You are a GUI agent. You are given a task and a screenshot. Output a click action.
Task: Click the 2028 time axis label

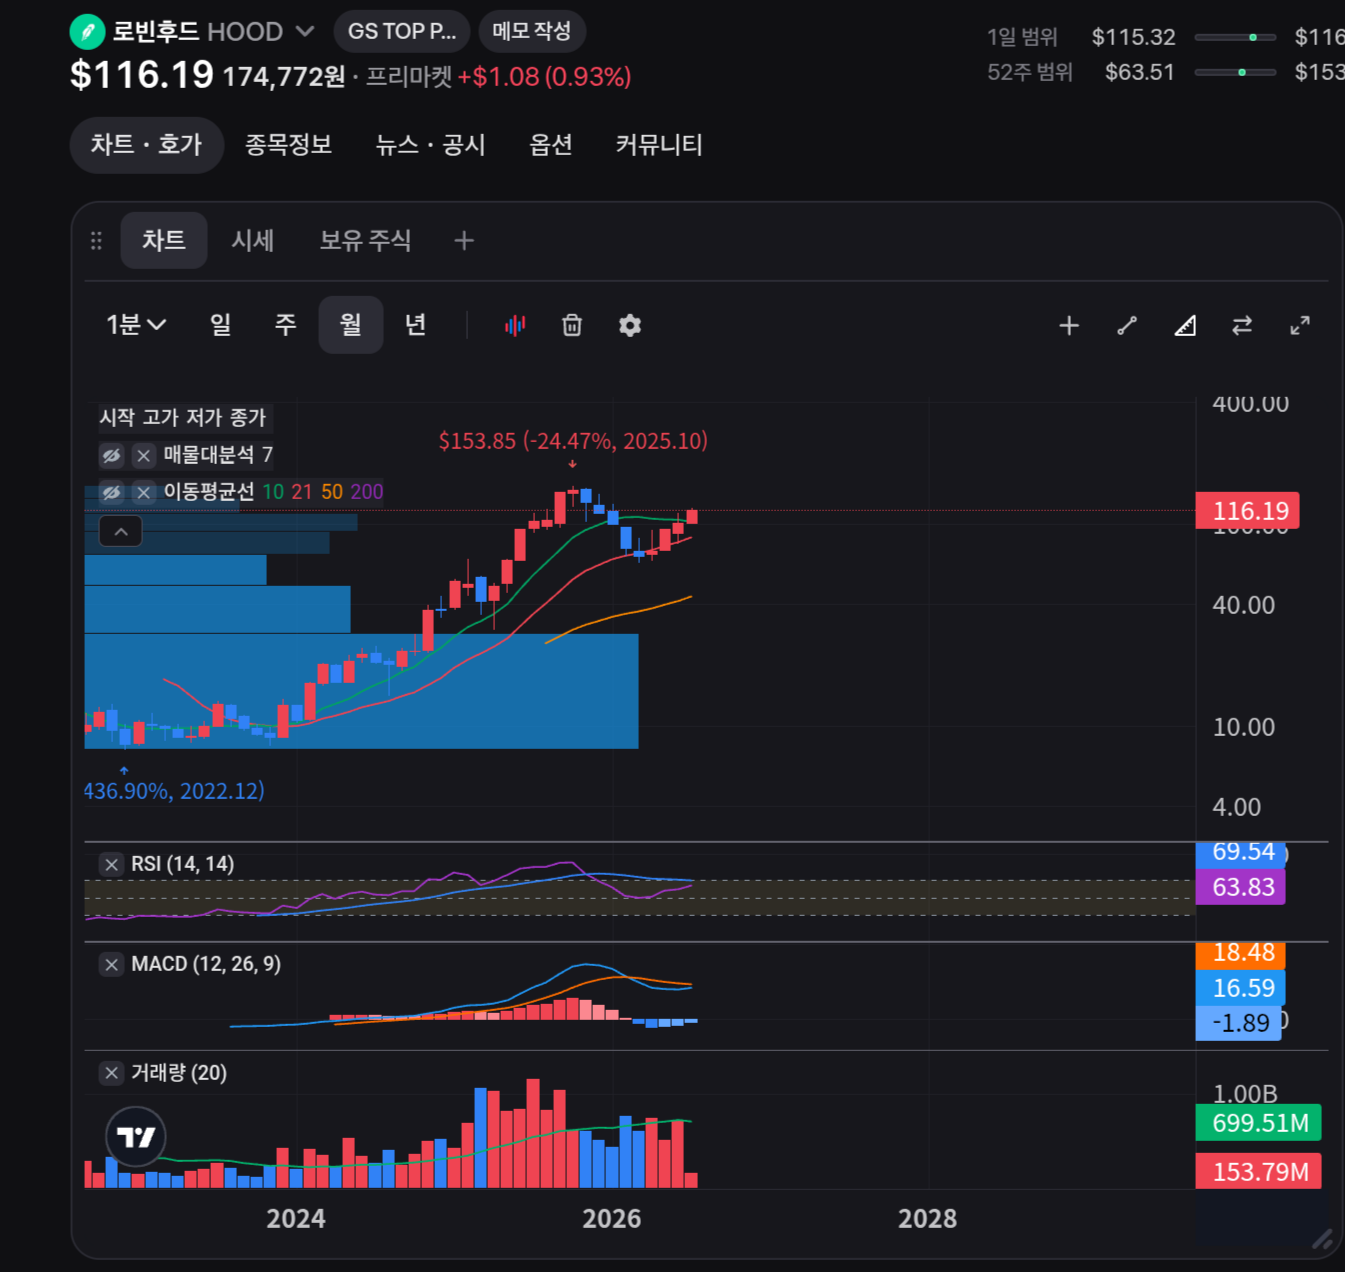click(928, 1219)
